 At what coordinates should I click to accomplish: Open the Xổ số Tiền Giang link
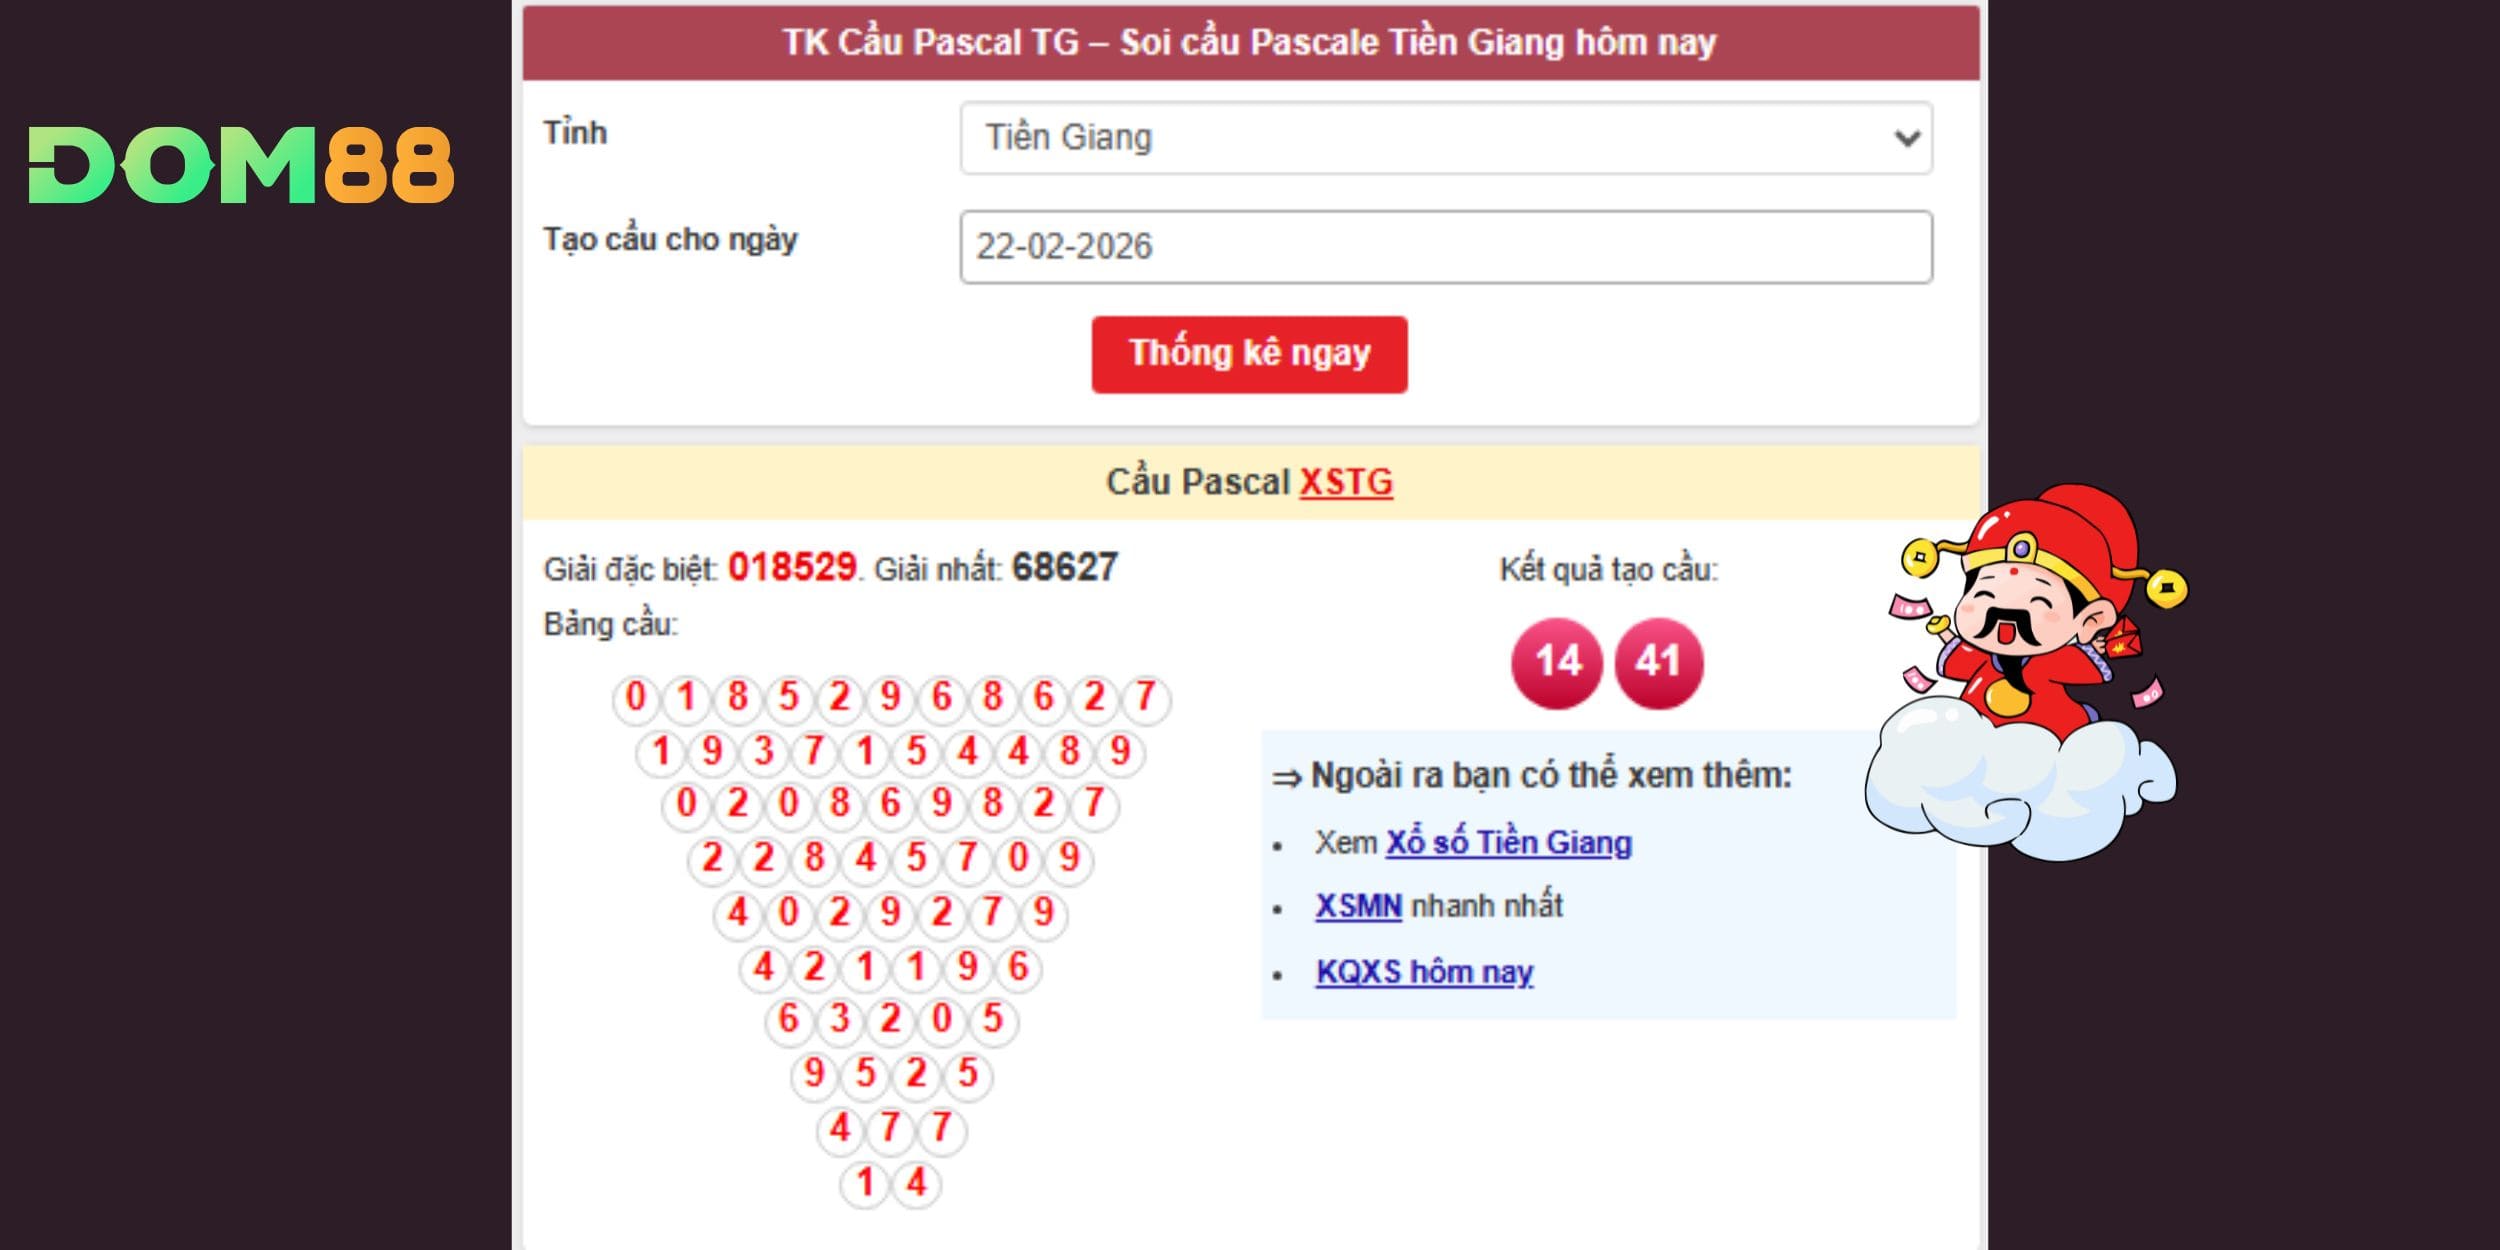tap(1508, 843)
